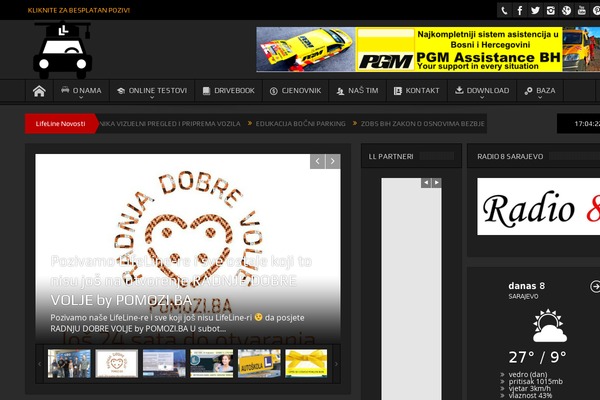Go to next slide in main slider
The width and height of the screenshot is (600, 400).
[x=333, y=162]
